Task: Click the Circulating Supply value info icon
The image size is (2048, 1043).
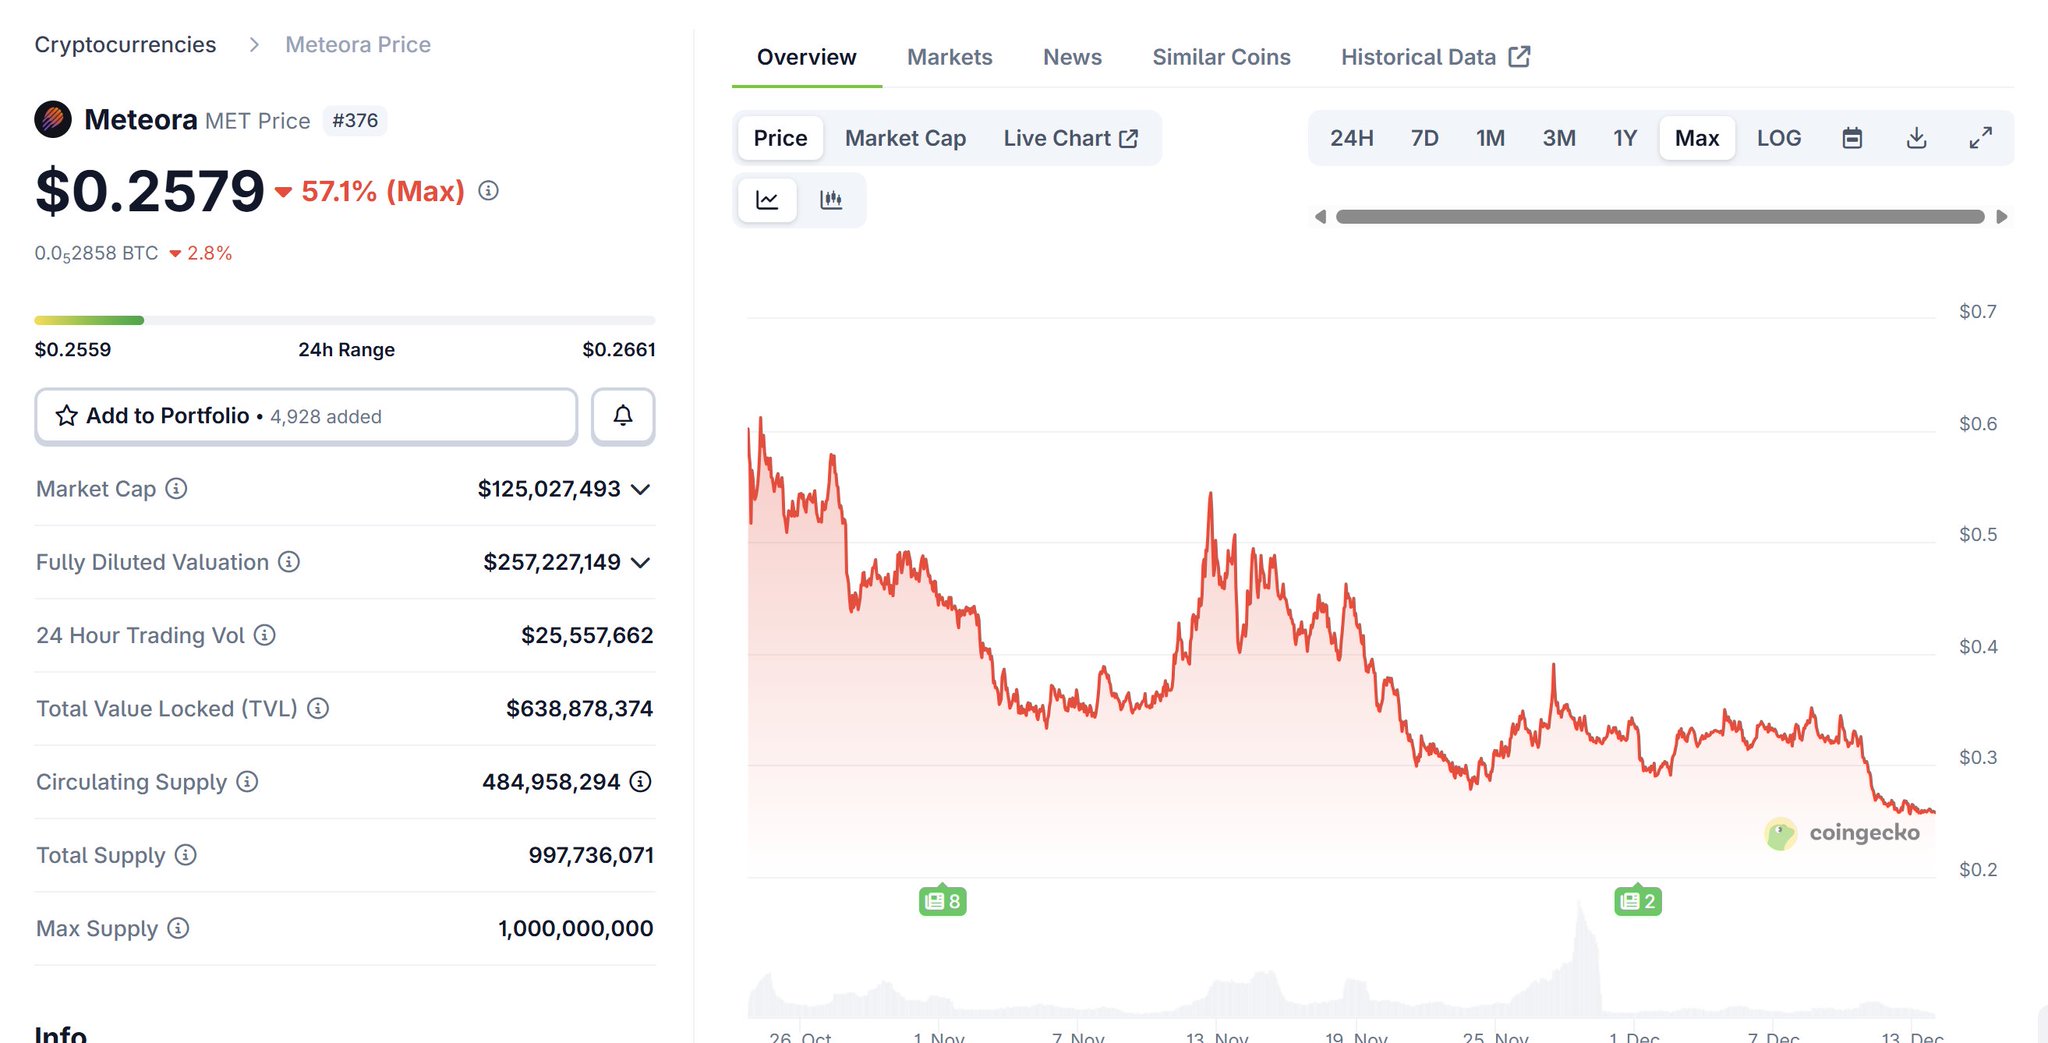Action: 641,782
